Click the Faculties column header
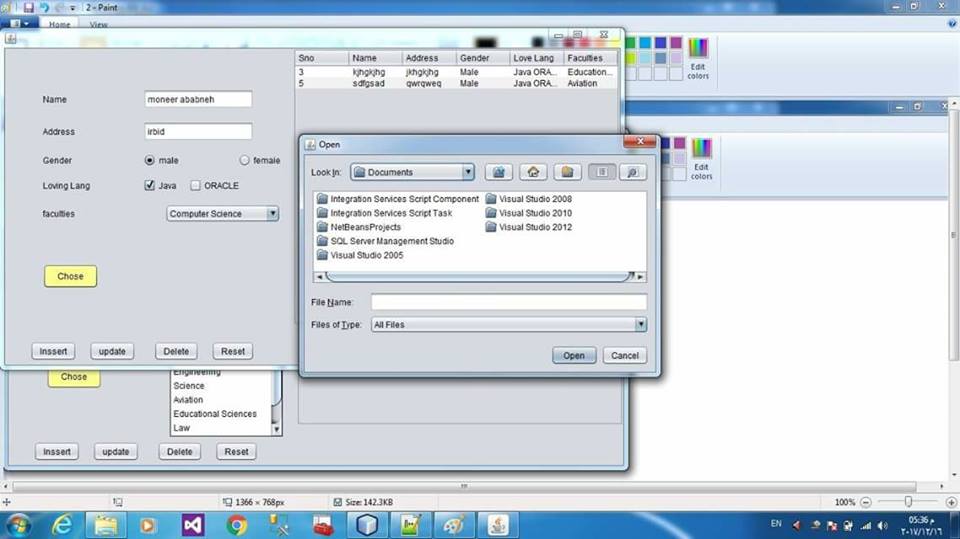Viewport: 960px width, 539px height. click(590, 58)
